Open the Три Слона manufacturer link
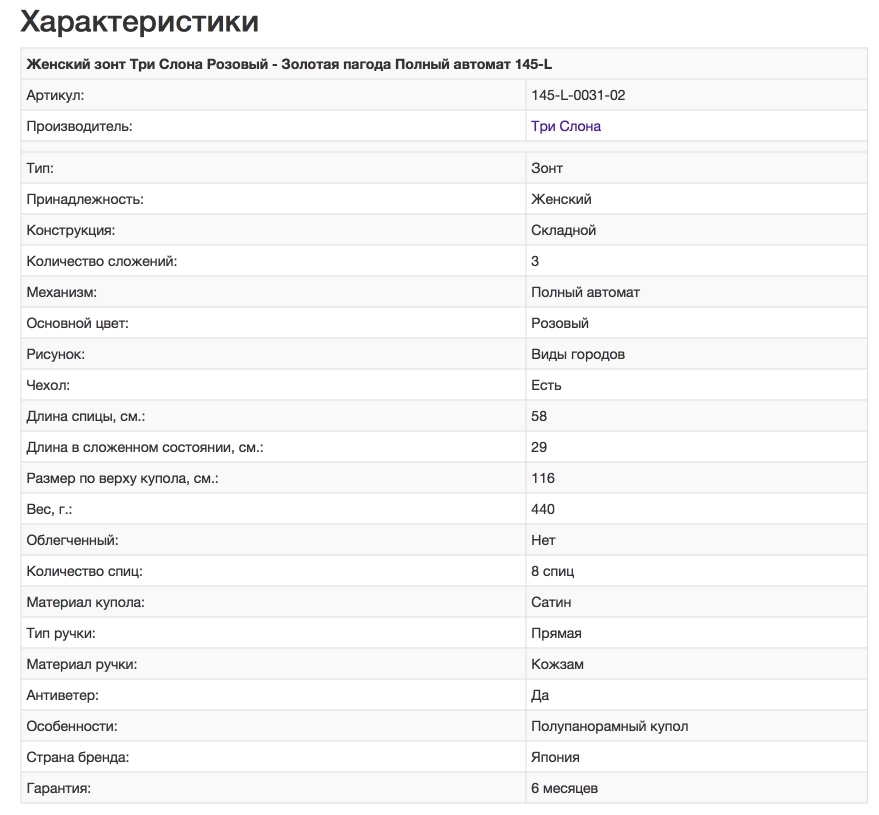This screenshot has height=815, width=879. (x=566, y=127)
